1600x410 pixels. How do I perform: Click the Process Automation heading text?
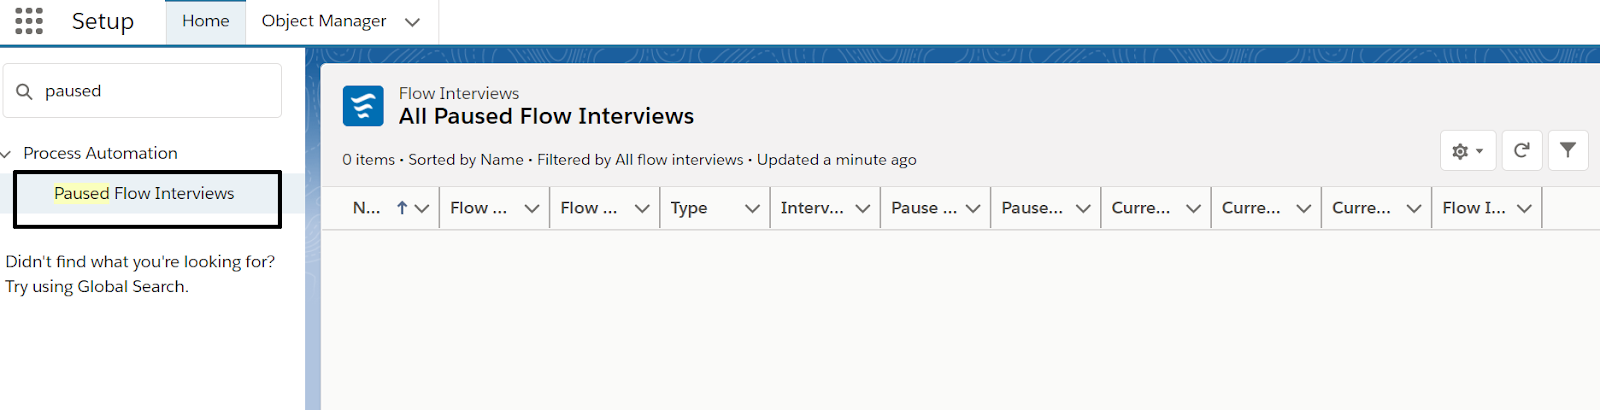point(100,154)
